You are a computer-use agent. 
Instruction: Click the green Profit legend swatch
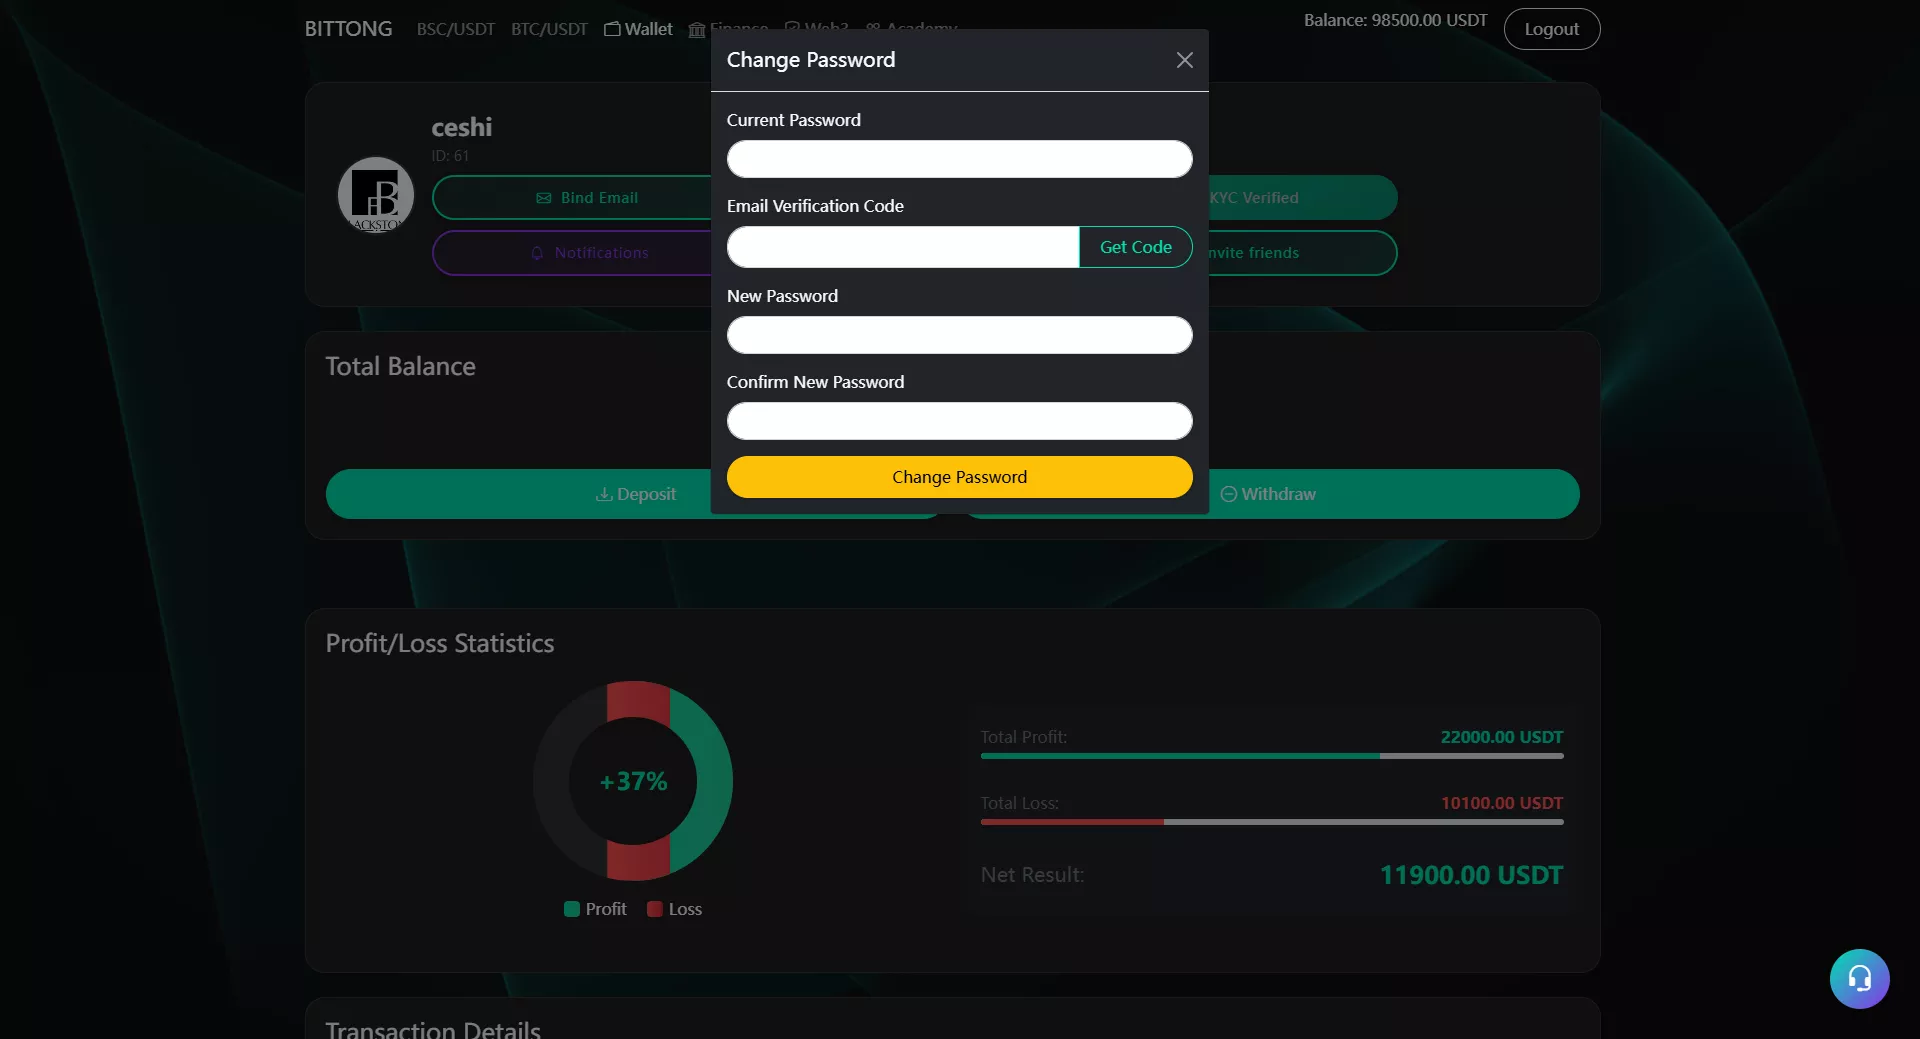[572, 909]
